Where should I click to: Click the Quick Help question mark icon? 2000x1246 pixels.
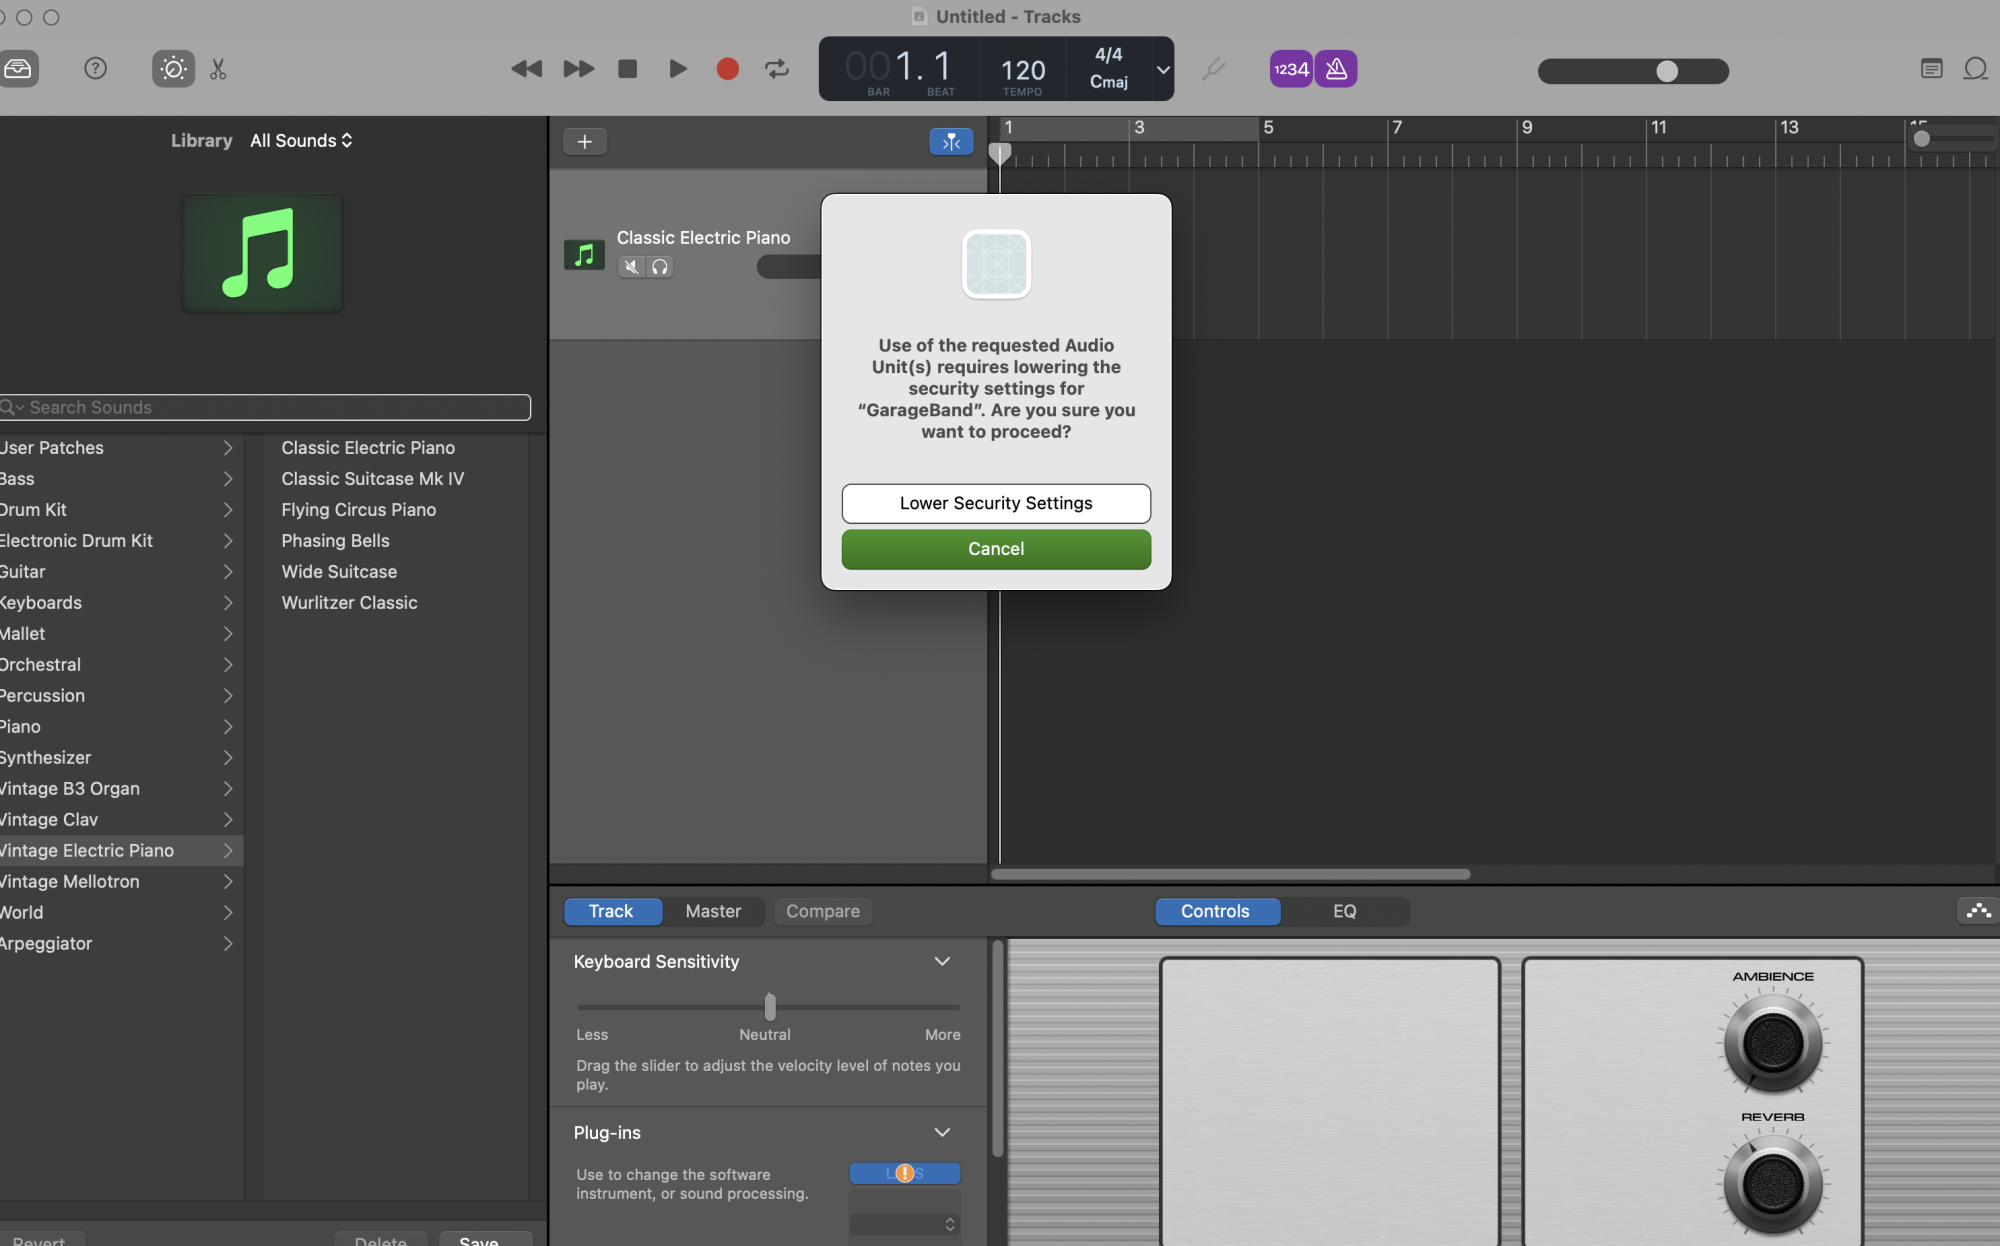(95, 69)
